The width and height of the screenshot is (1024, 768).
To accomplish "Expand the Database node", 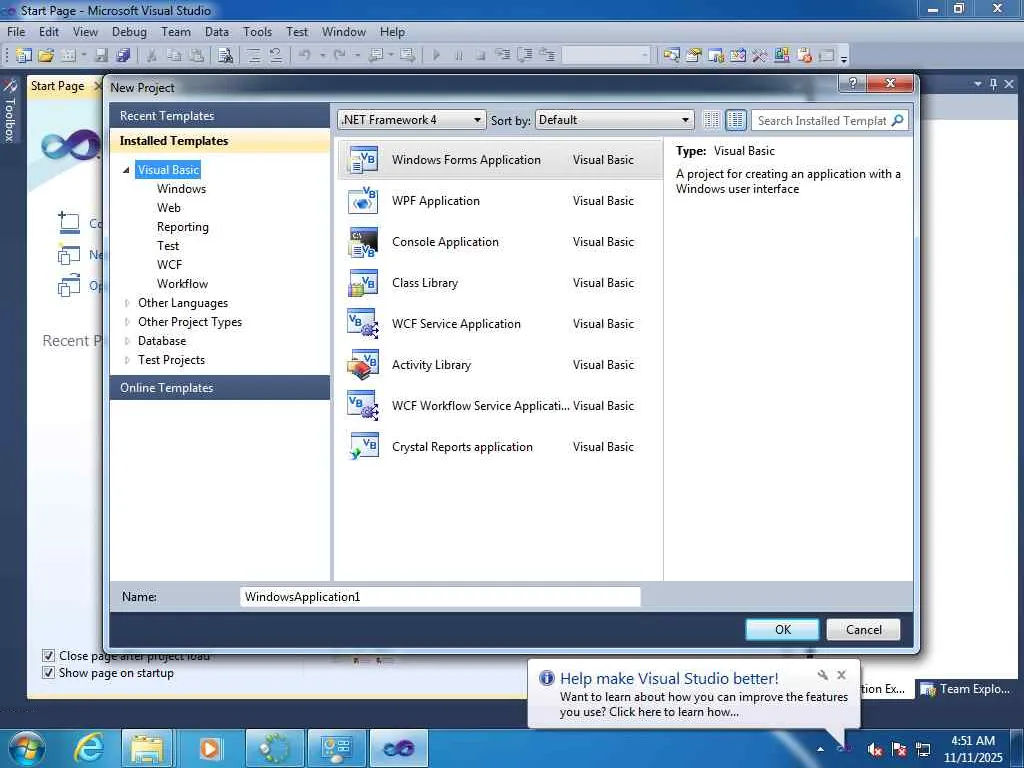I will [x=127, y=341].
